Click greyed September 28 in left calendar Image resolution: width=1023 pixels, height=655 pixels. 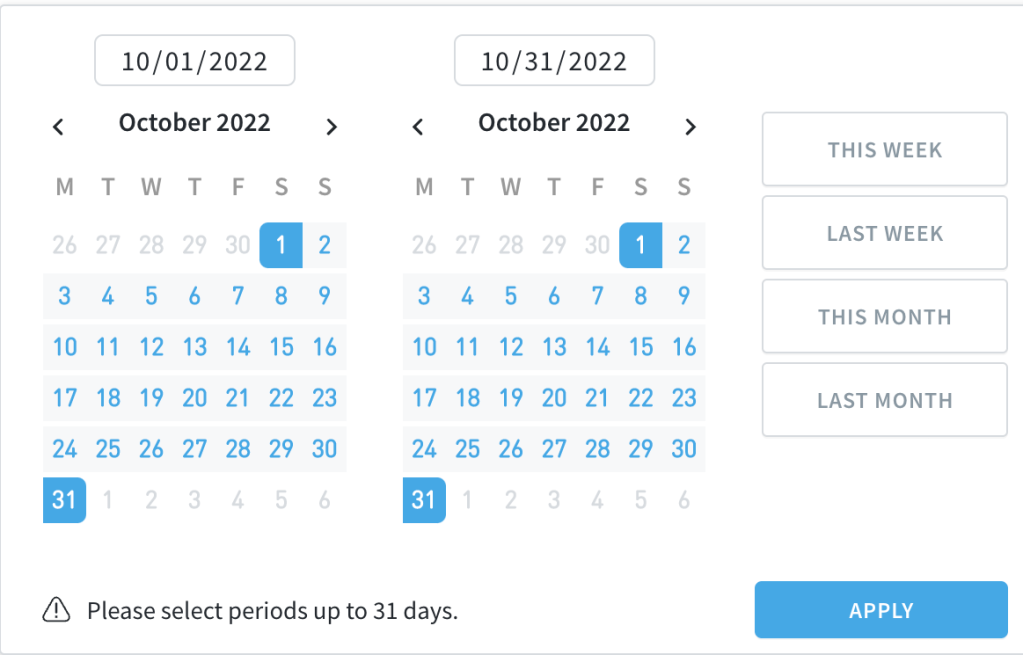(x=151, y=245)
